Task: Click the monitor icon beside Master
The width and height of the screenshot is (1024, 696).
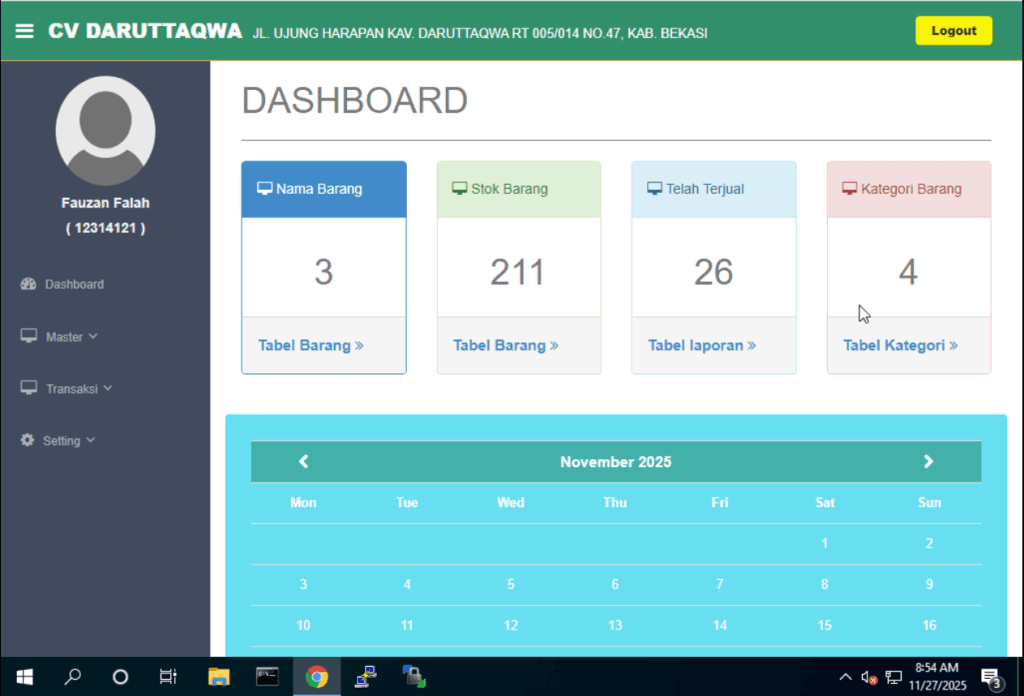Action: pyautogui.click(x=29, y=336)
